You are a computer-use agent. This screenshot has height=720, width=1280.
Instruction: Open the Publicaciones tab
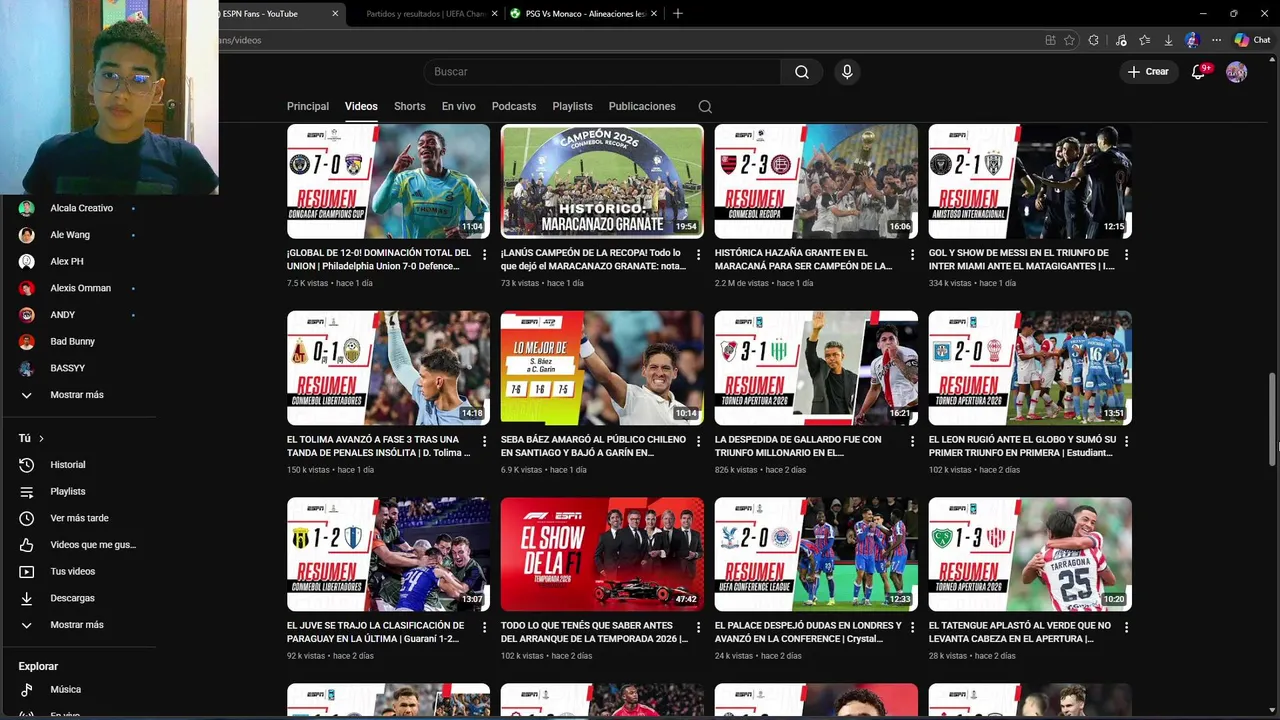642,106
